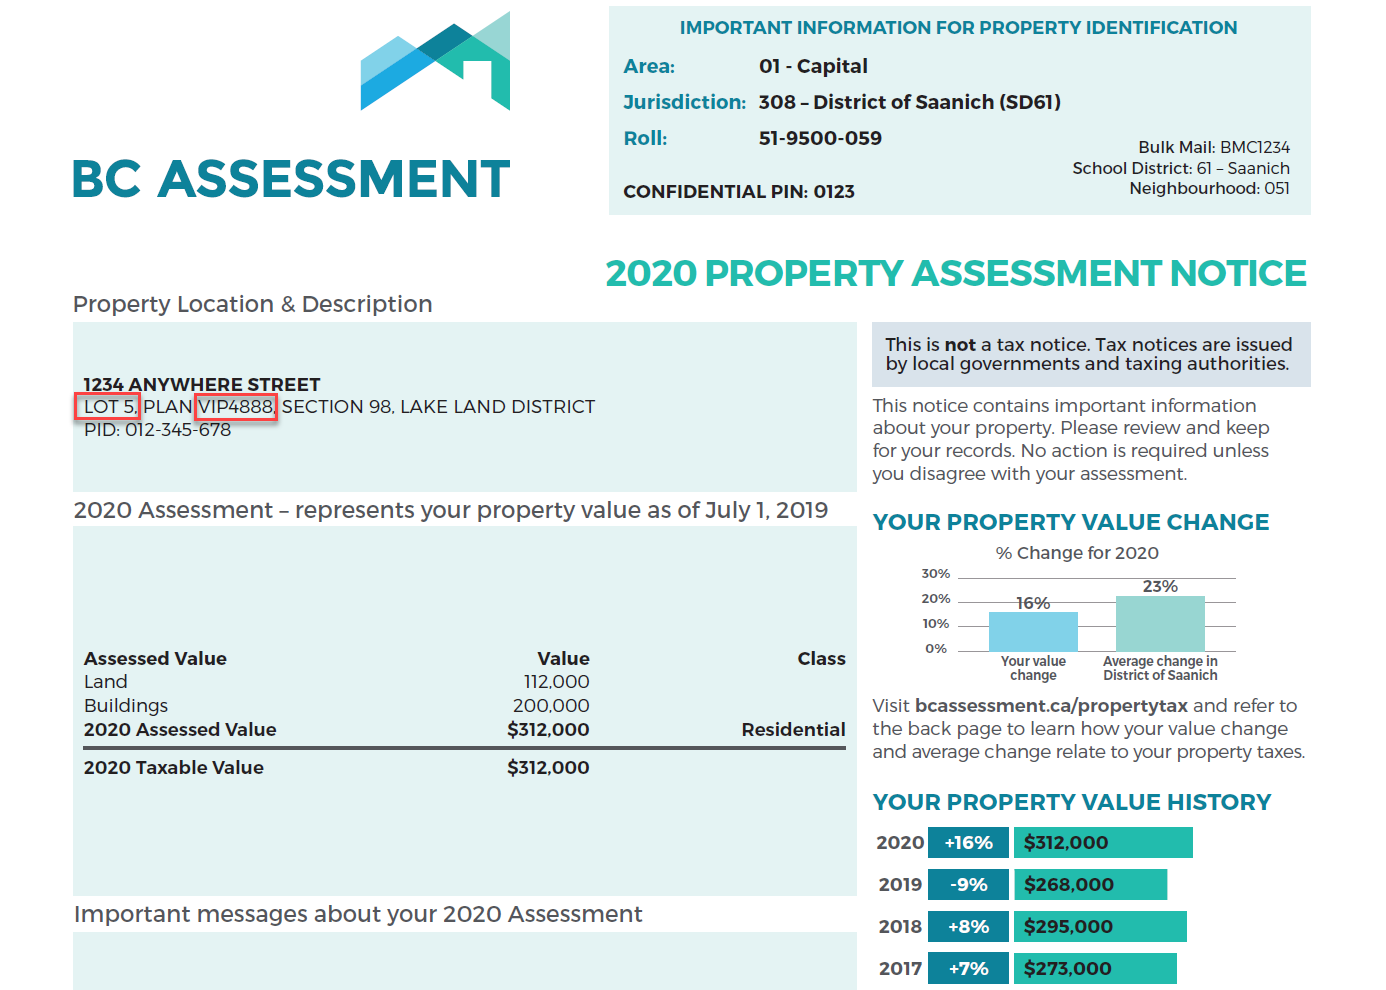Click the plan number VIP4888
This screenshot has width=1386, height=990.
click(236, 407)
